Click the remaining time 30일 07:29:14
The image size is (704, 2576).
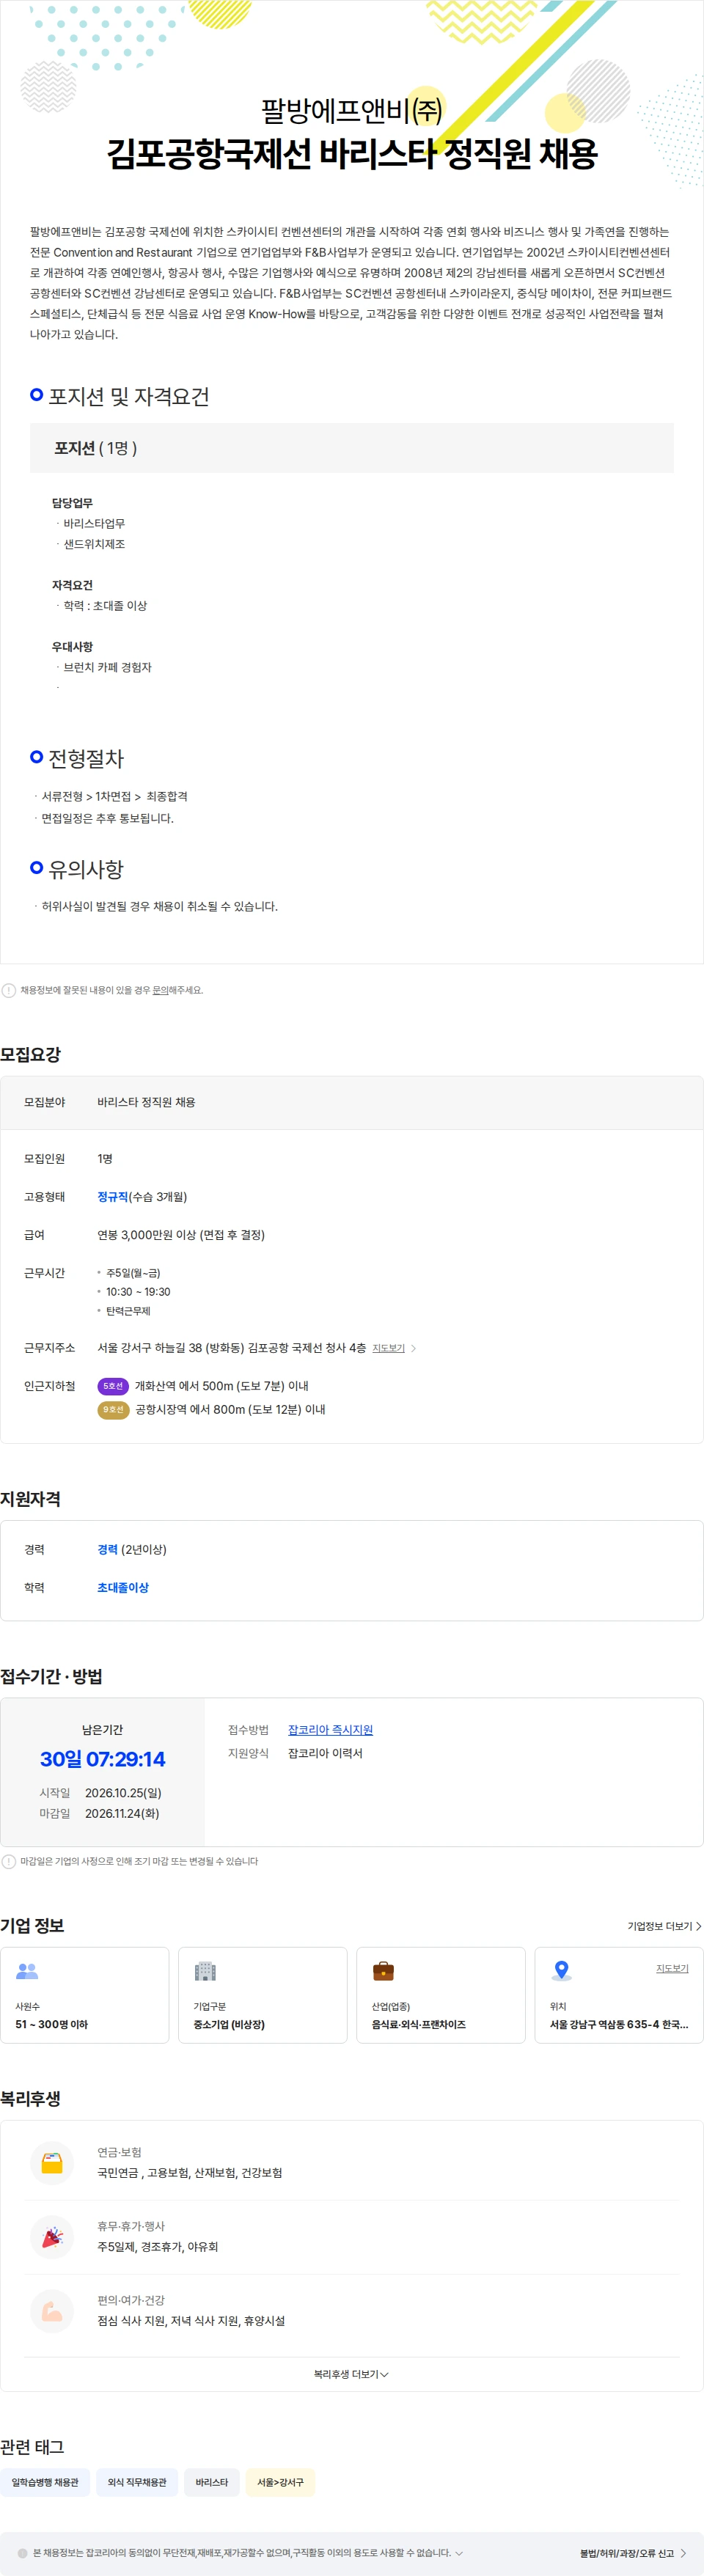103,1759
